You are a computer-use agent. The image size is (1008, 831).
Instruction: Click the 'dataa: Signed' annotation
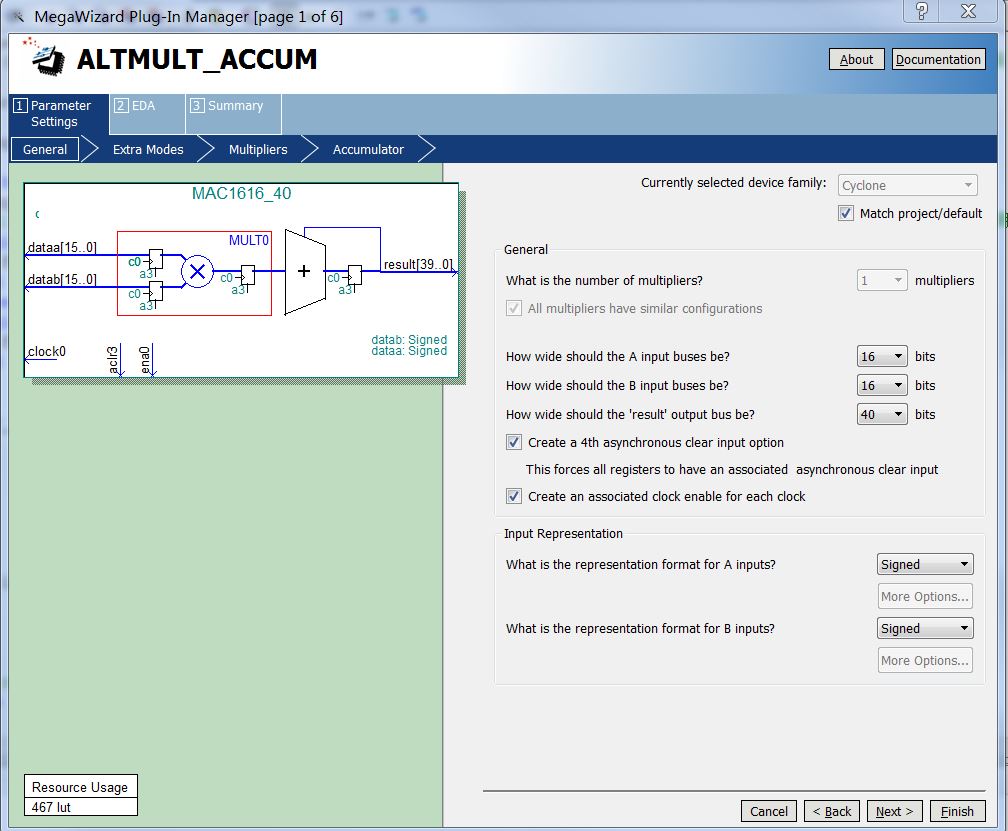point(409,351)
